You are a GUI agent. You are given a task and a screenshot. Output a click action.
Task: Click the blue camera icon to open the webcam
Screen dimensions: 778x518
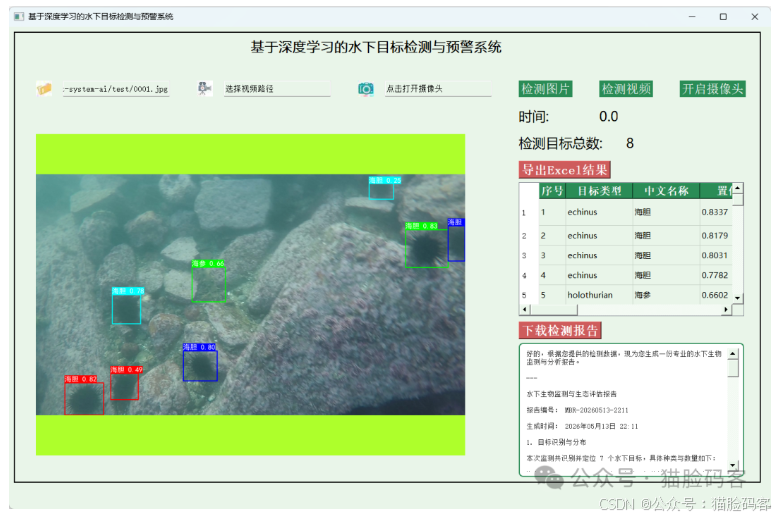pyautogui.click(x=366, y=89)
